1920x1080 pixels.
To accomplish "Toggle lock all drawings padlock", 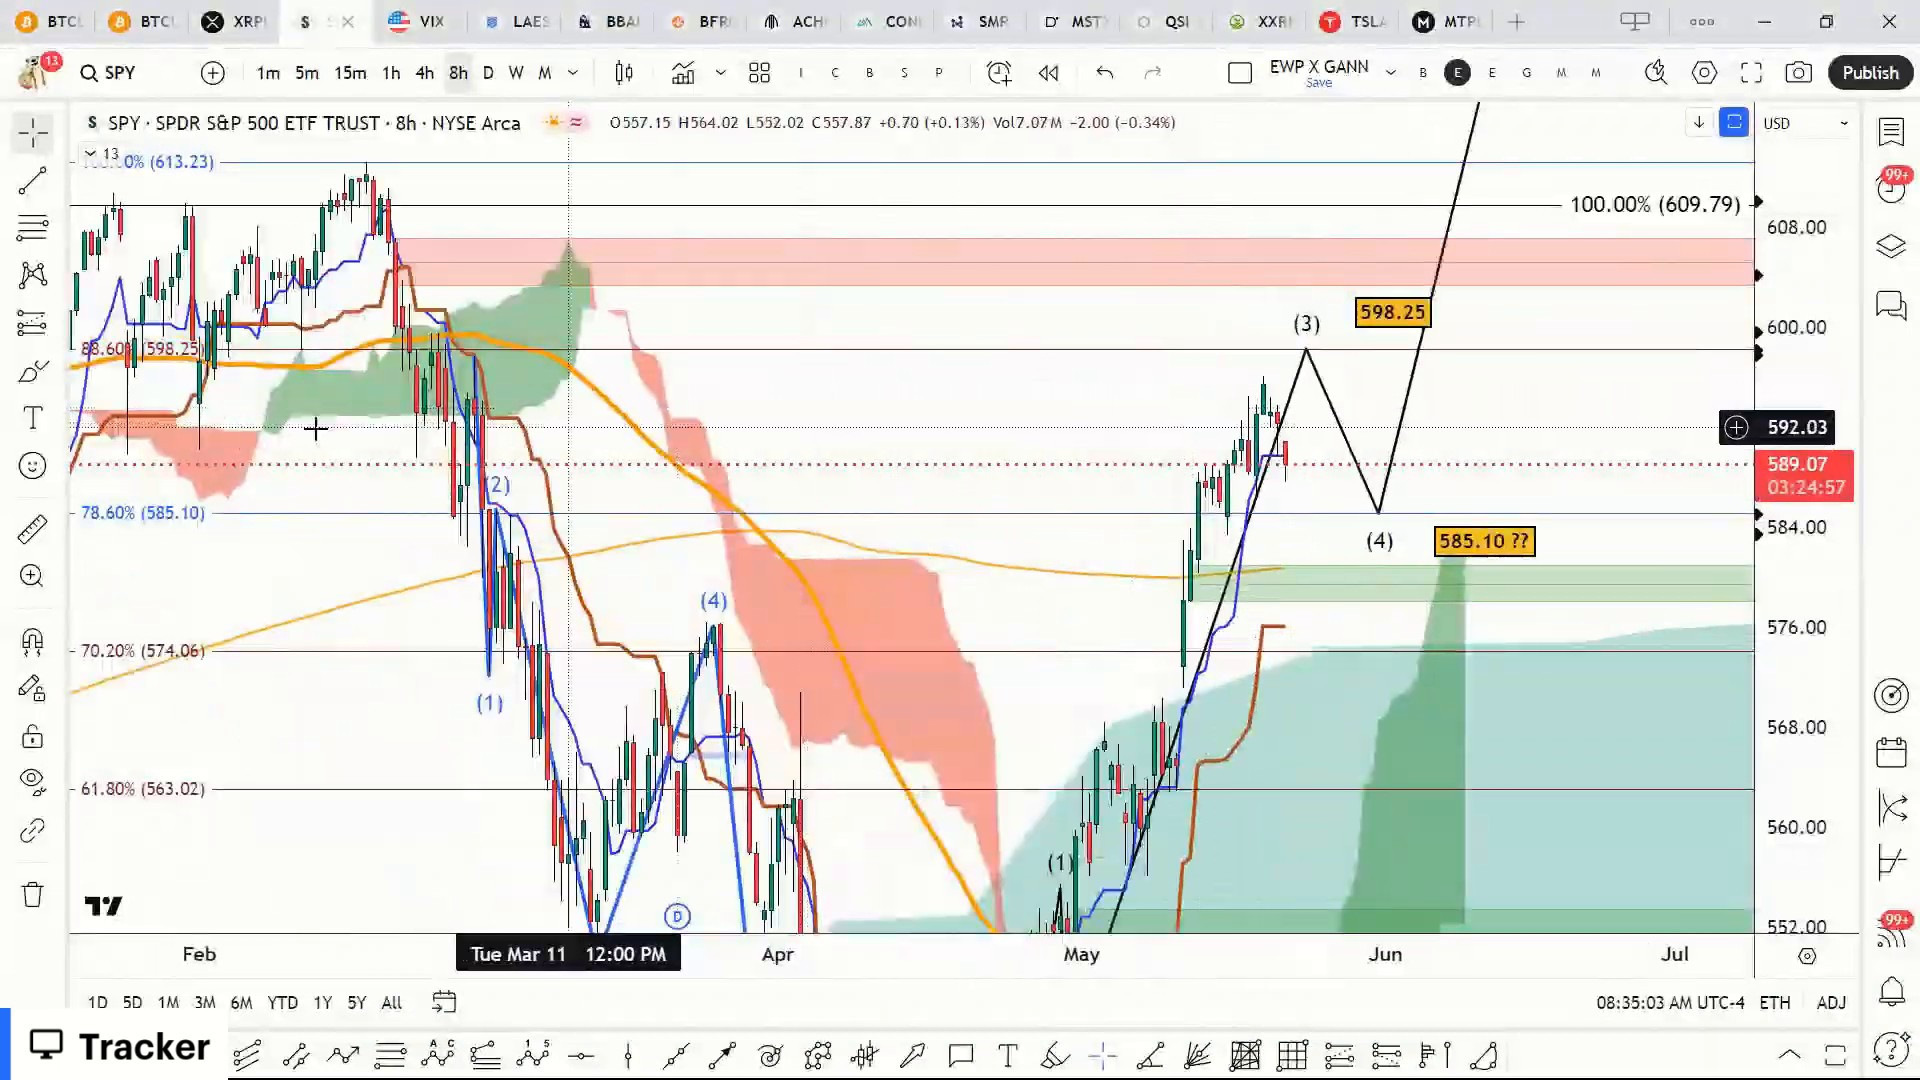I will [32, 737].
